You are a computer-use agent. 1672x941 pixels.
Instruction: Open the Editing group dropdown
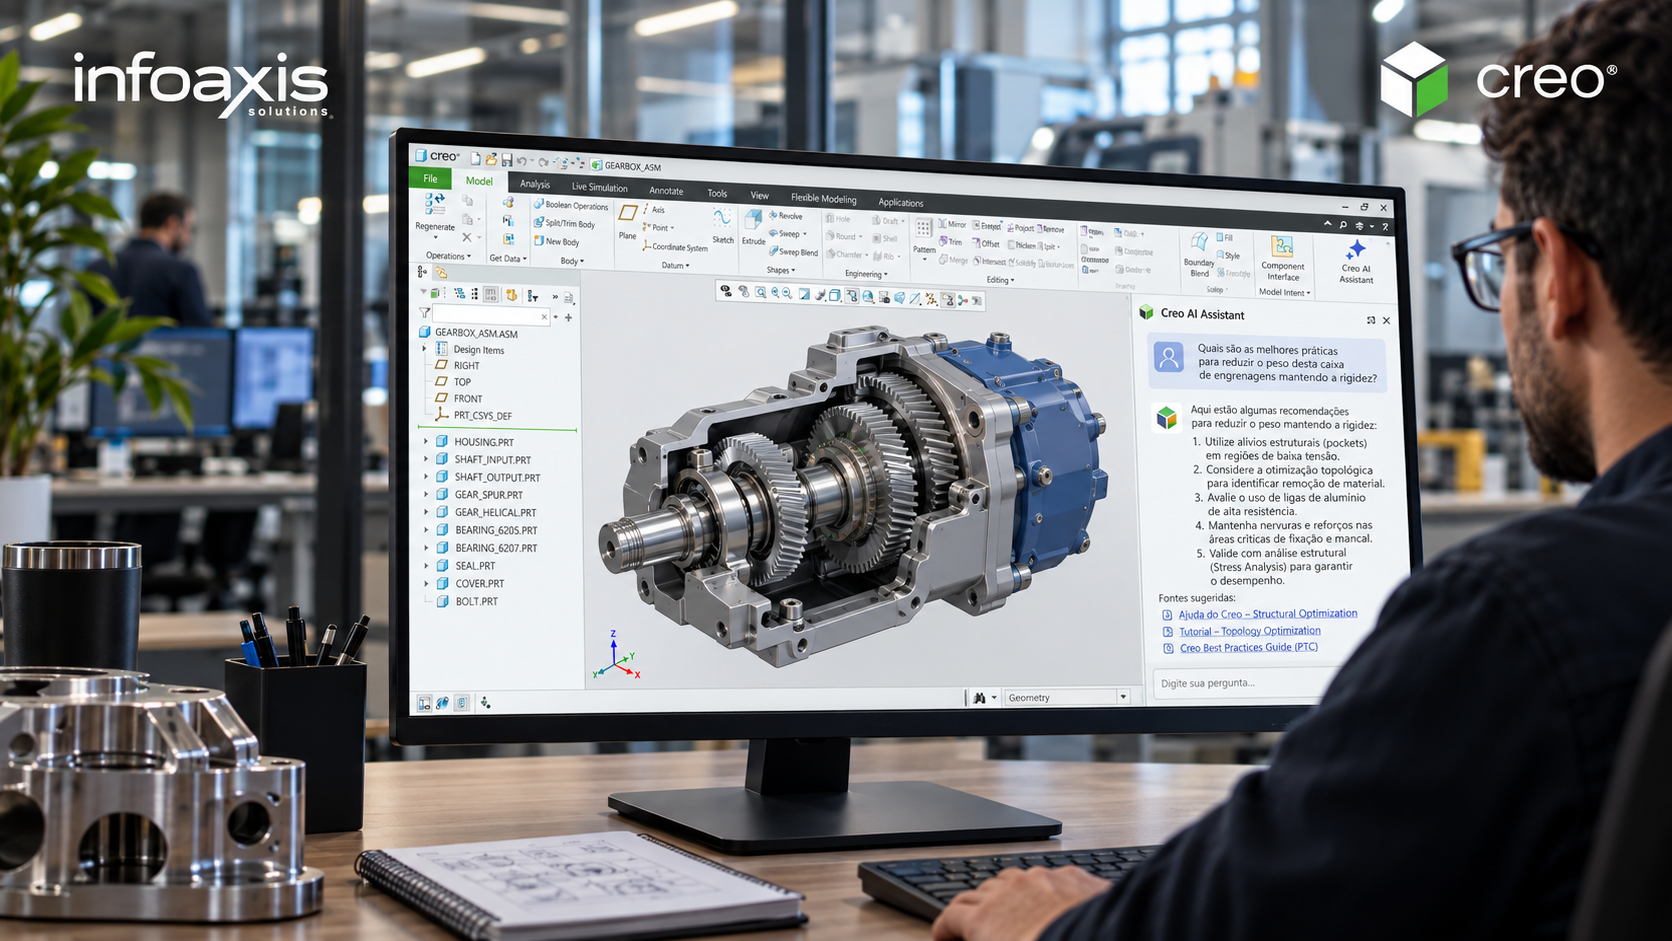1000,280
